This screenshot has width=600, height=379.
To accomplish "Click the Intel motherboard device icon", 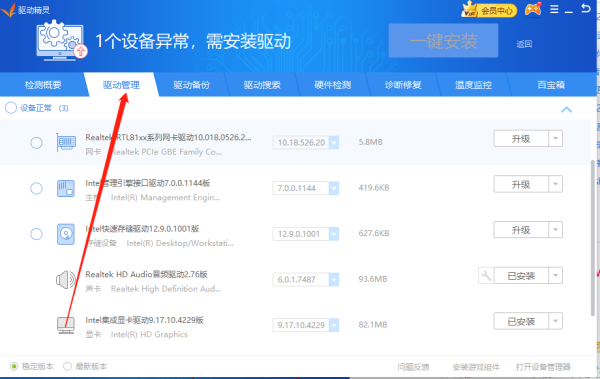I will coord(66,188).
